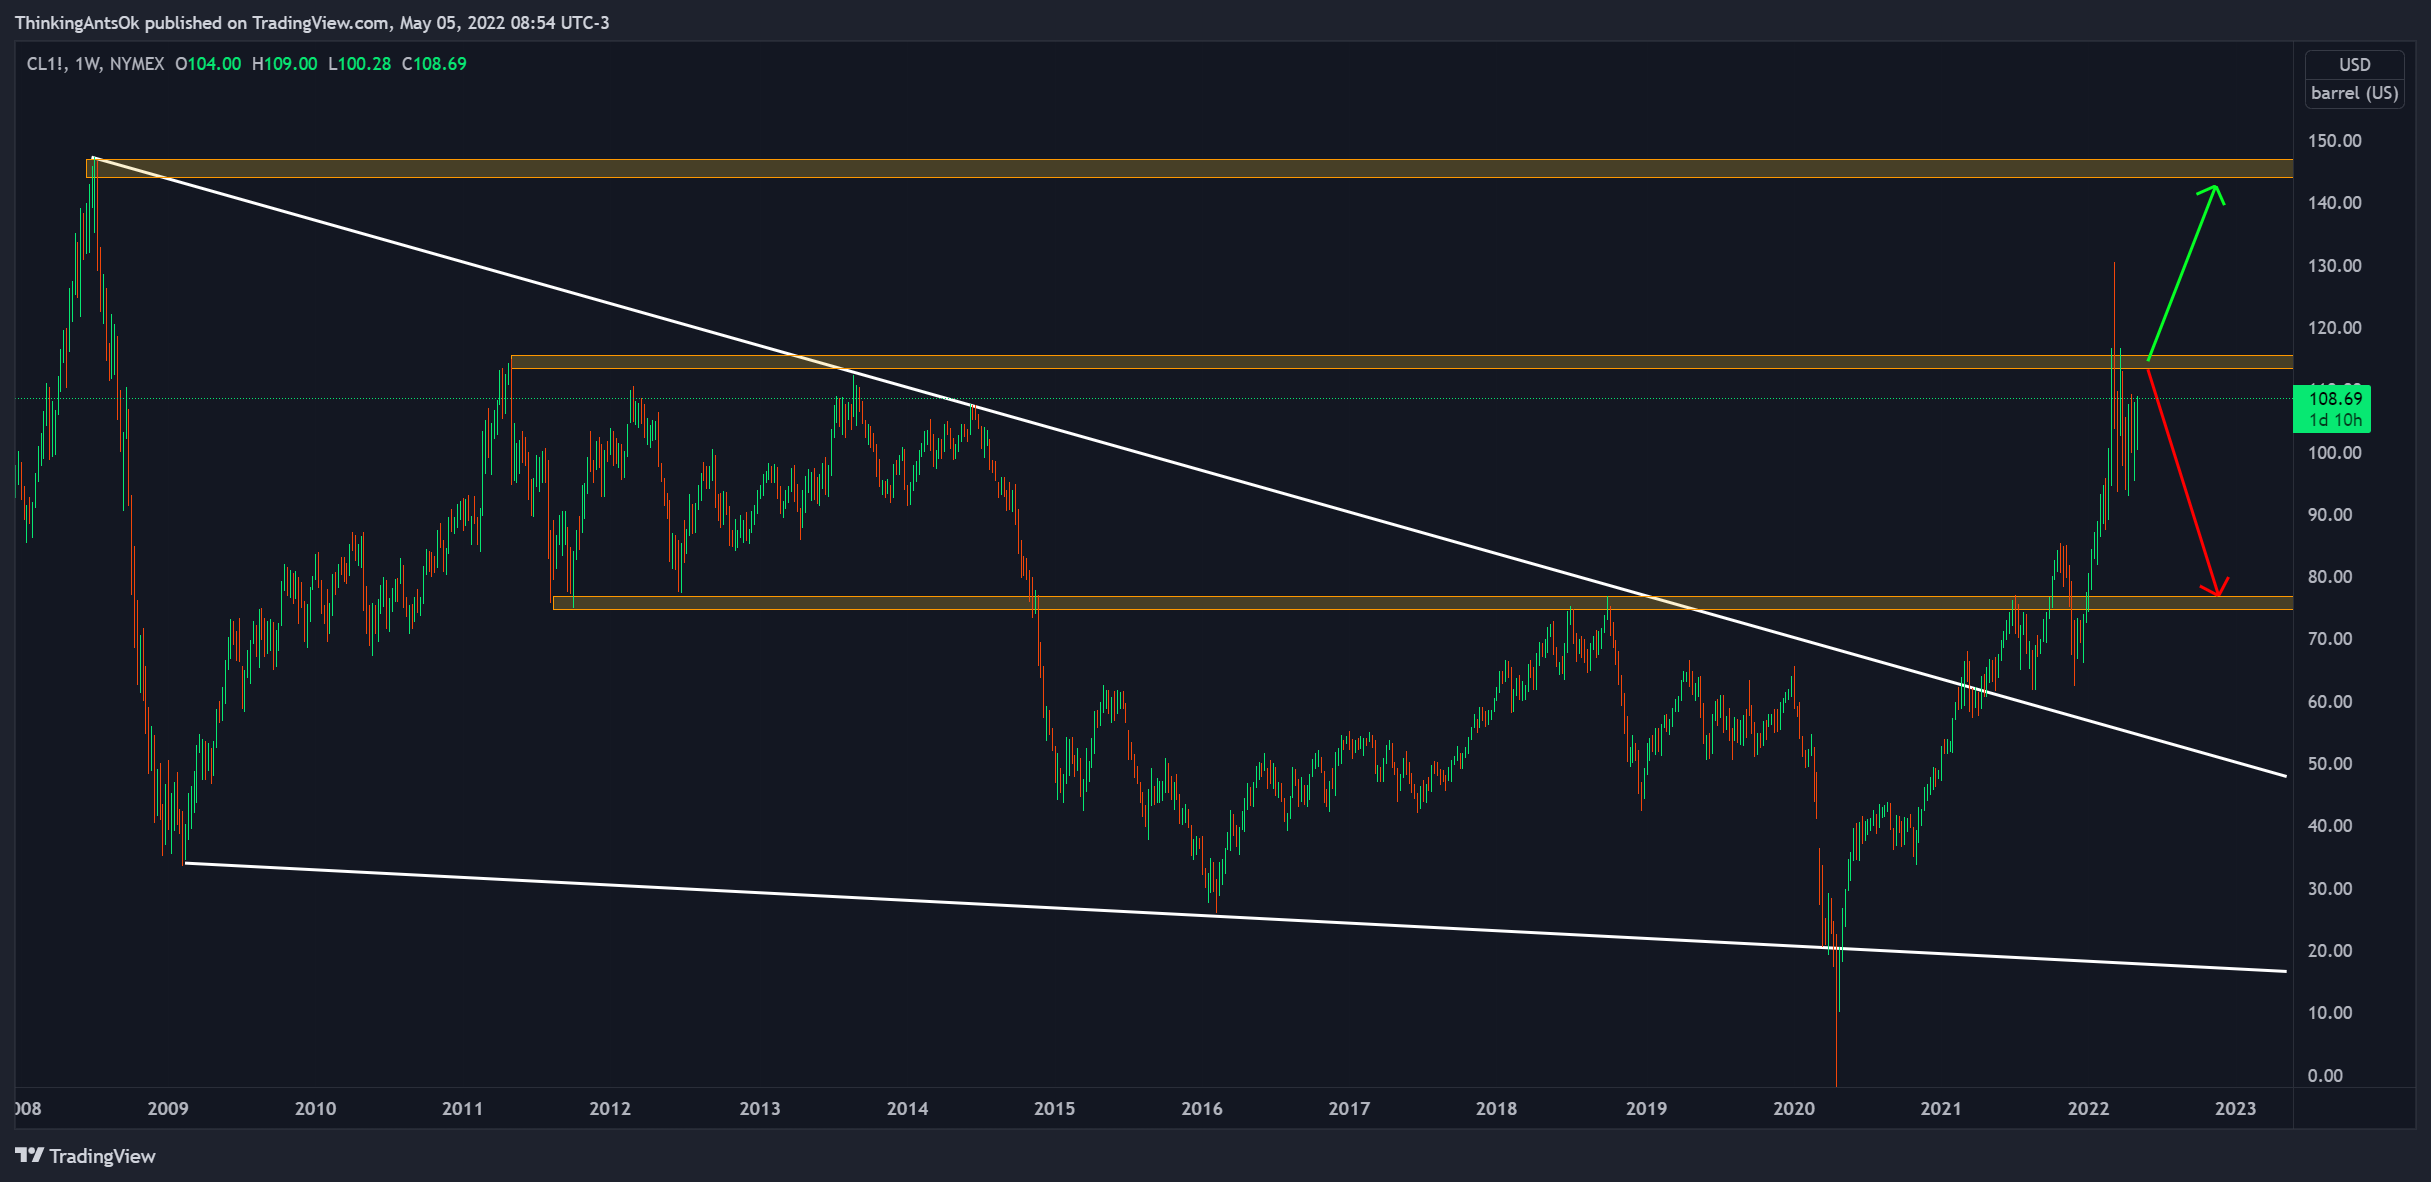Click the NYMEX exchange label
The image size is (2431, 1182).
coord(137,64)
